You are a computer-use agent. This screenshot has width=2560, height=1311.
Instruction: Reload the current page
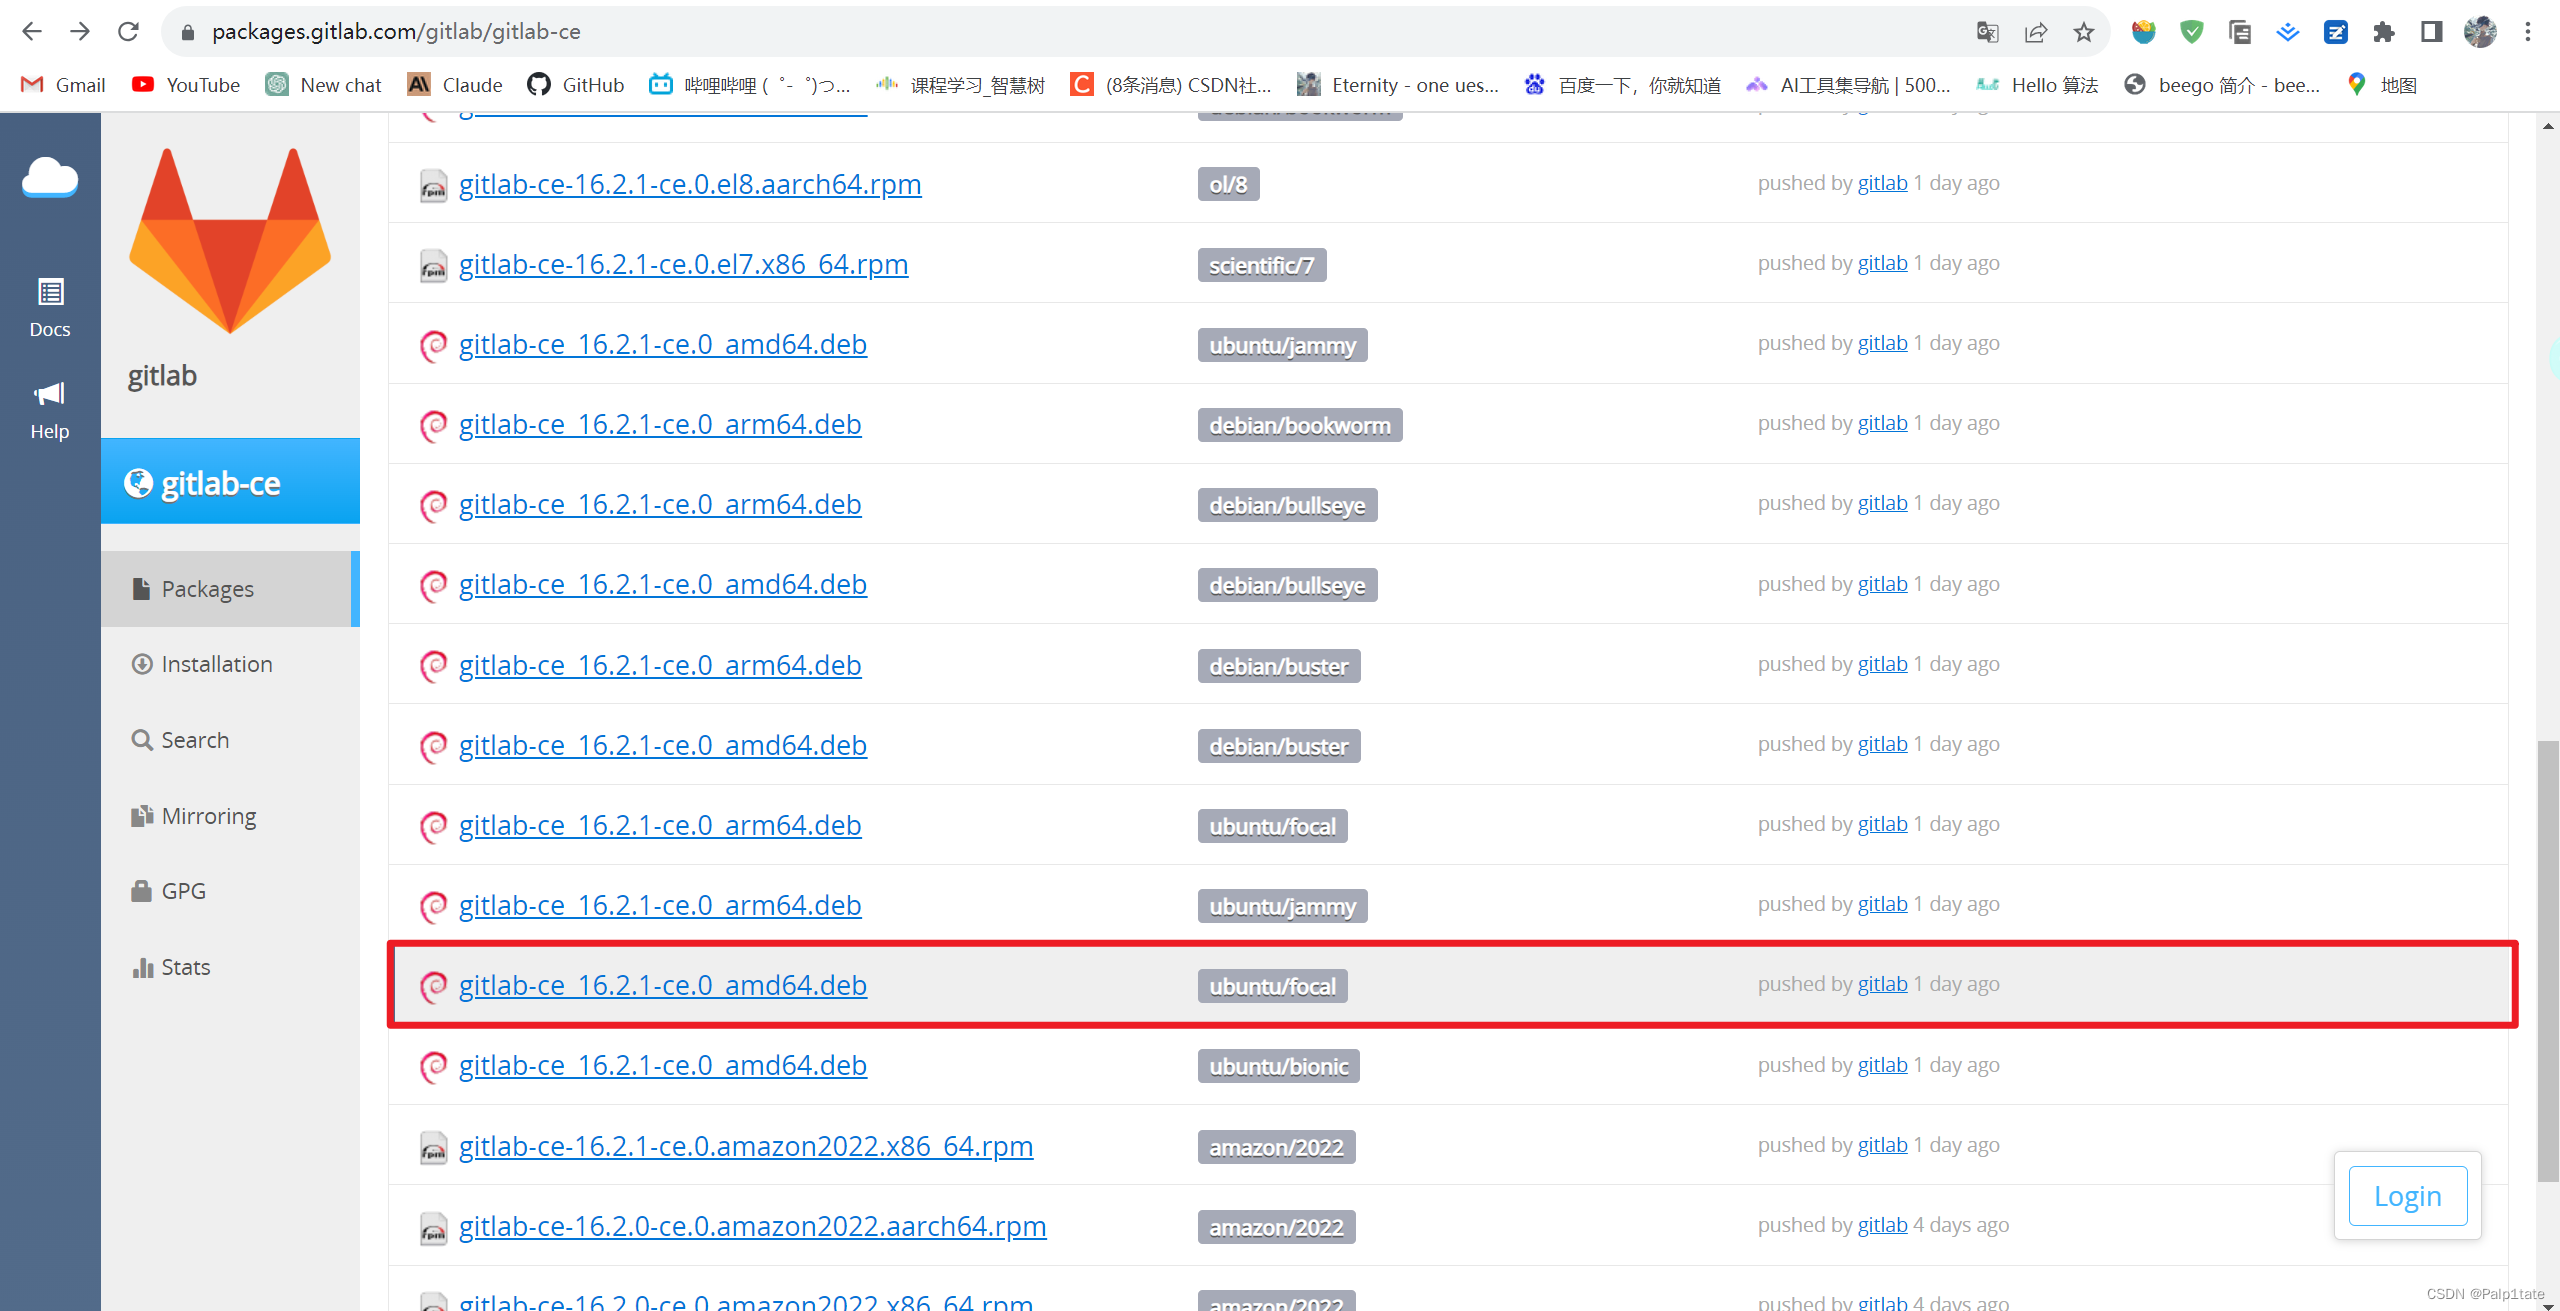point(128,32)
